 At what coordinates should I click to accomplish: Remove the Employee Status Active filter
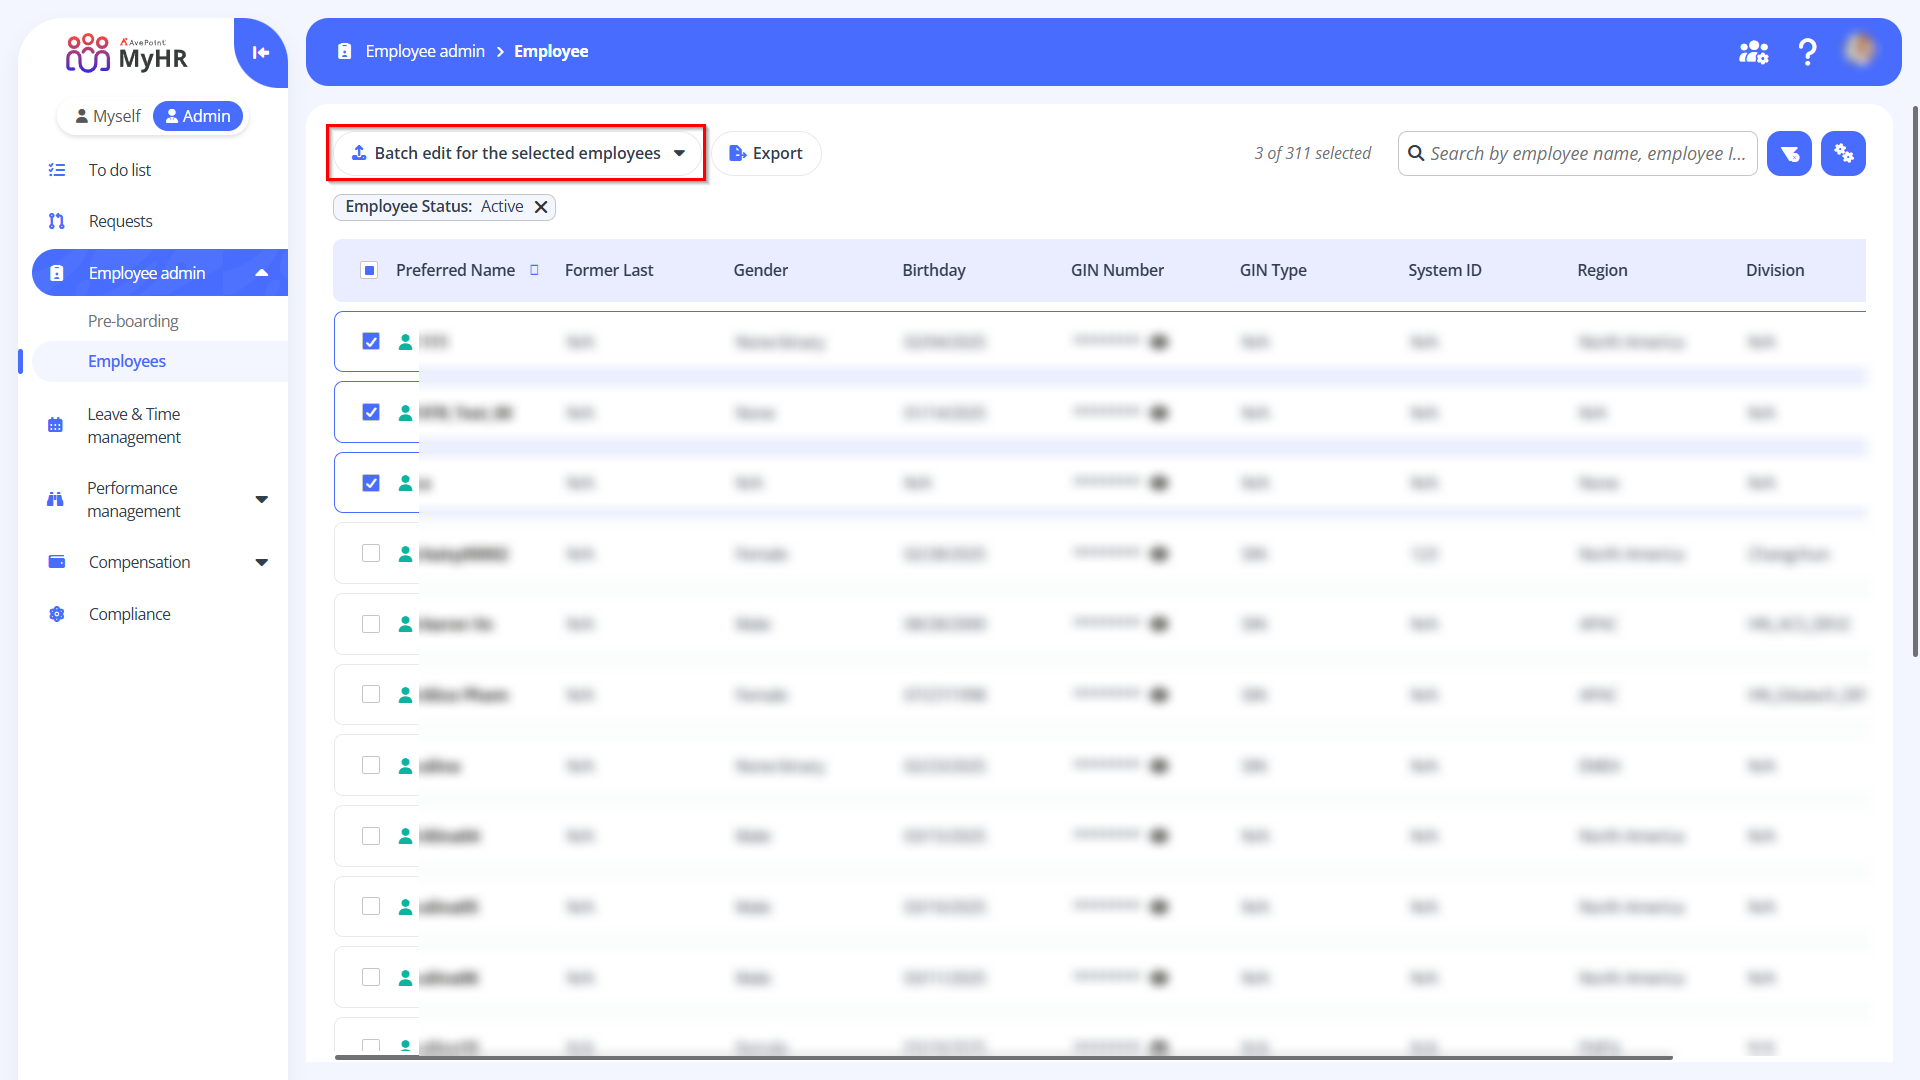(x=541, y=207)
